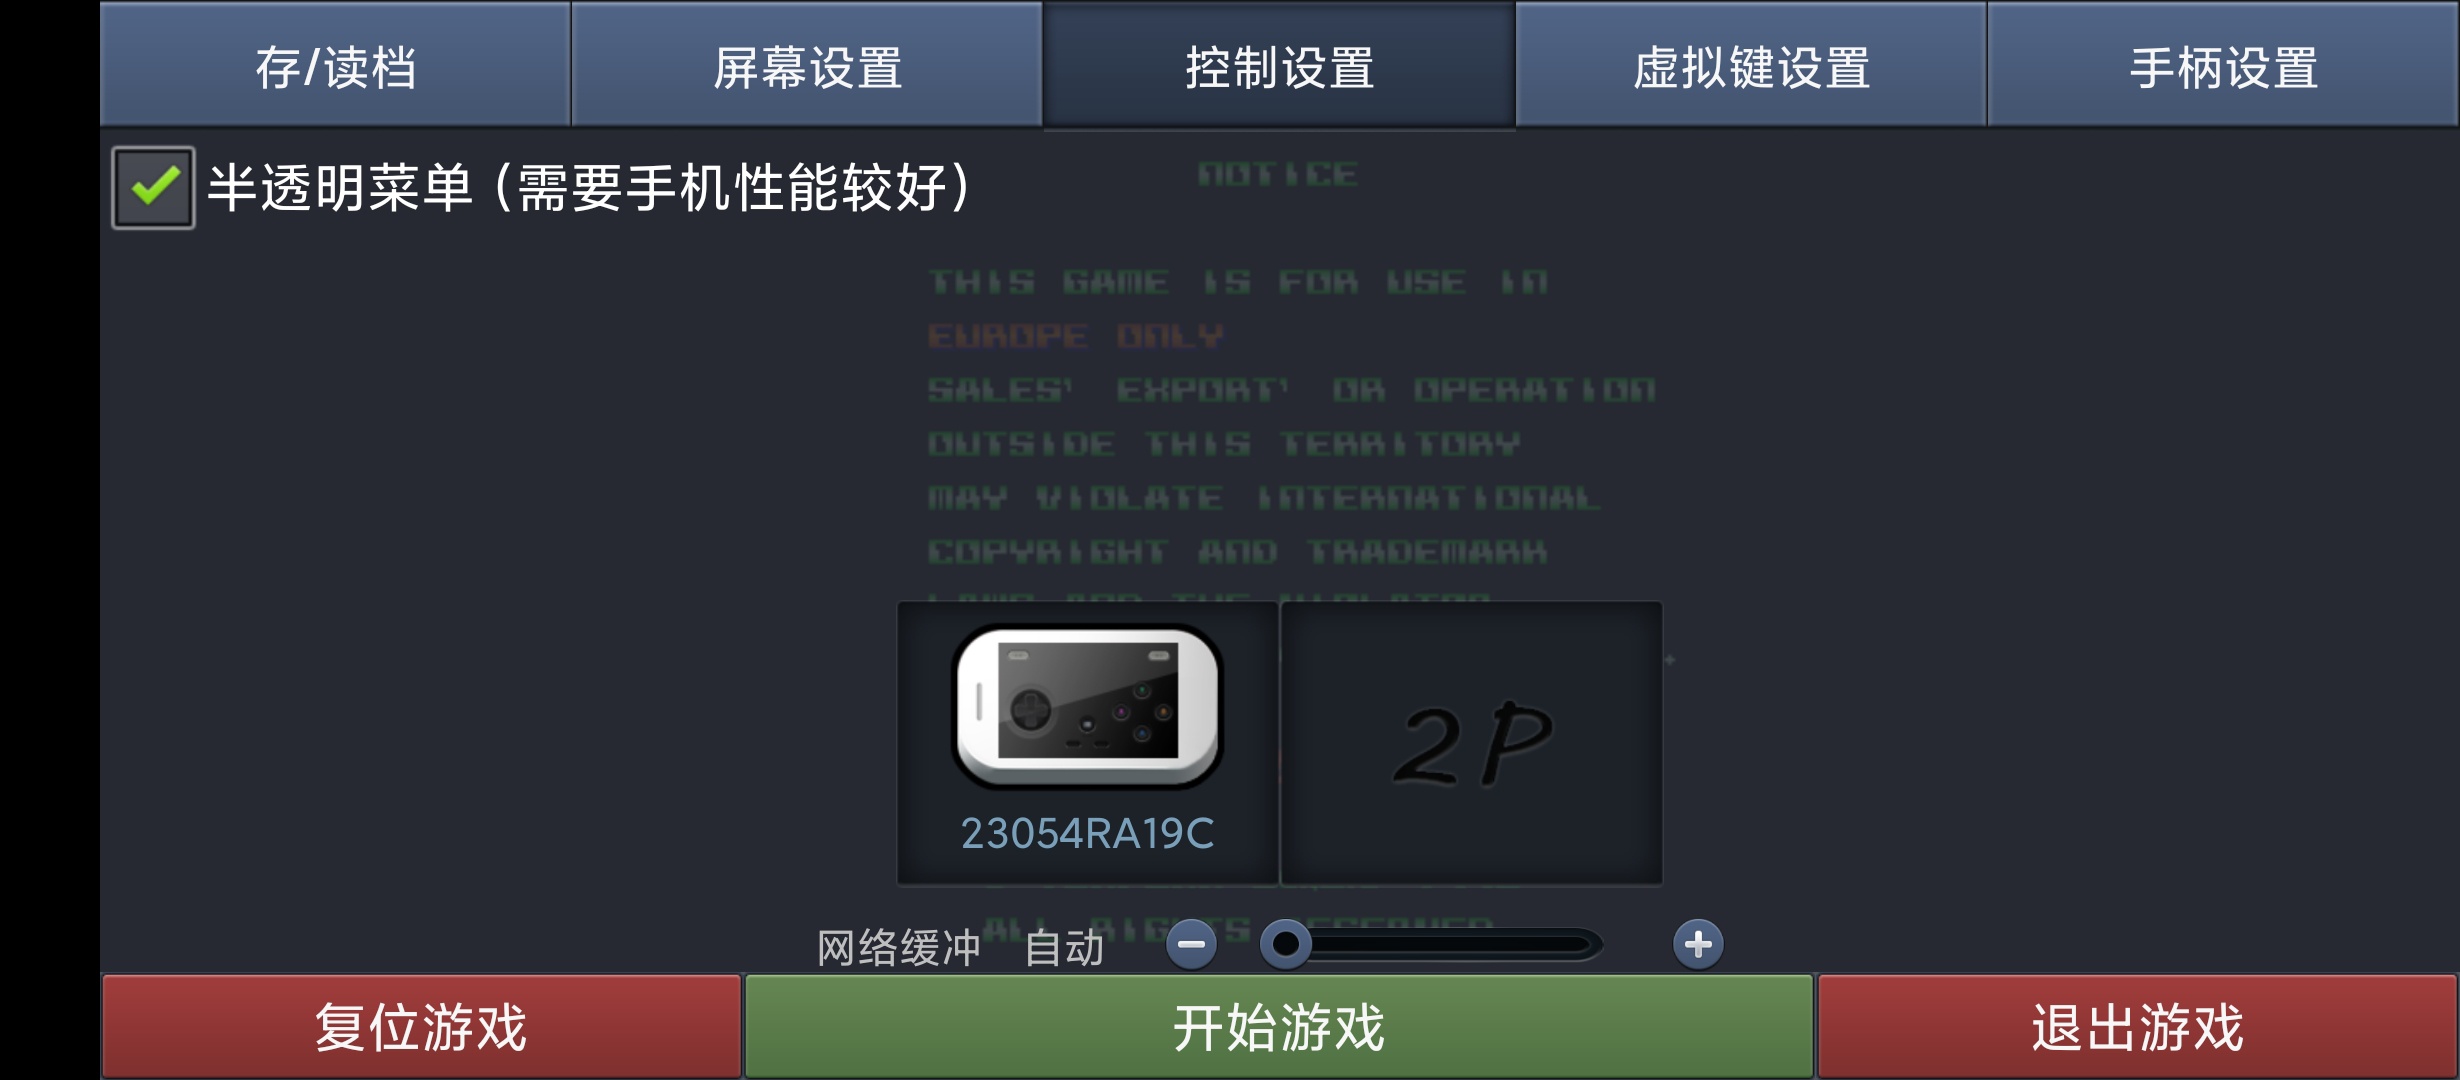Quit using the 退出游戏 button
Image resolution: width=2460 pixels, height=1080 pixels.
[2138, 1027]
